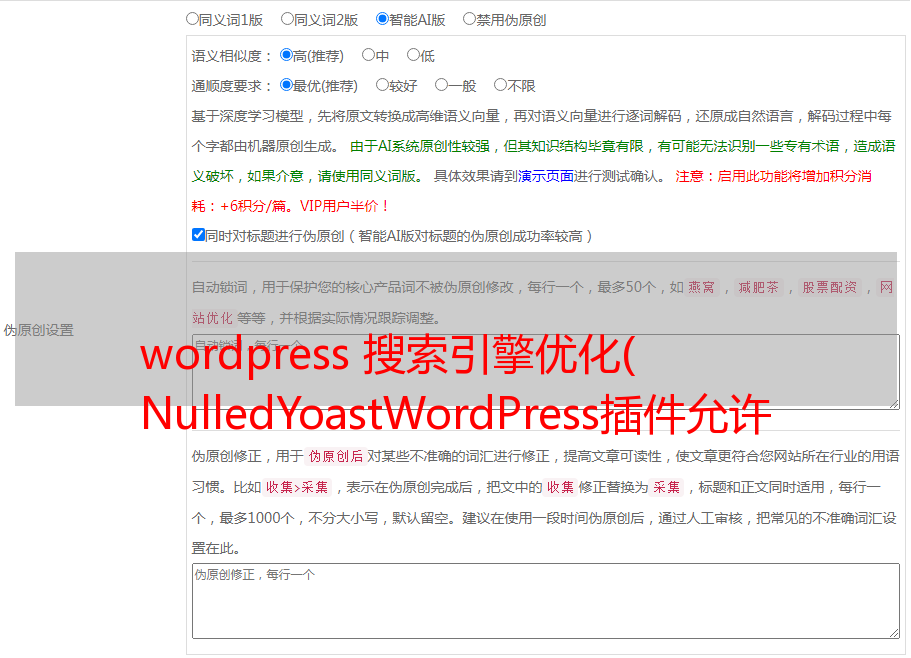The height and width of the screenshot is (658, 911).
Task: Click the 伪原创设置 row label
Action: coord(38,330)
